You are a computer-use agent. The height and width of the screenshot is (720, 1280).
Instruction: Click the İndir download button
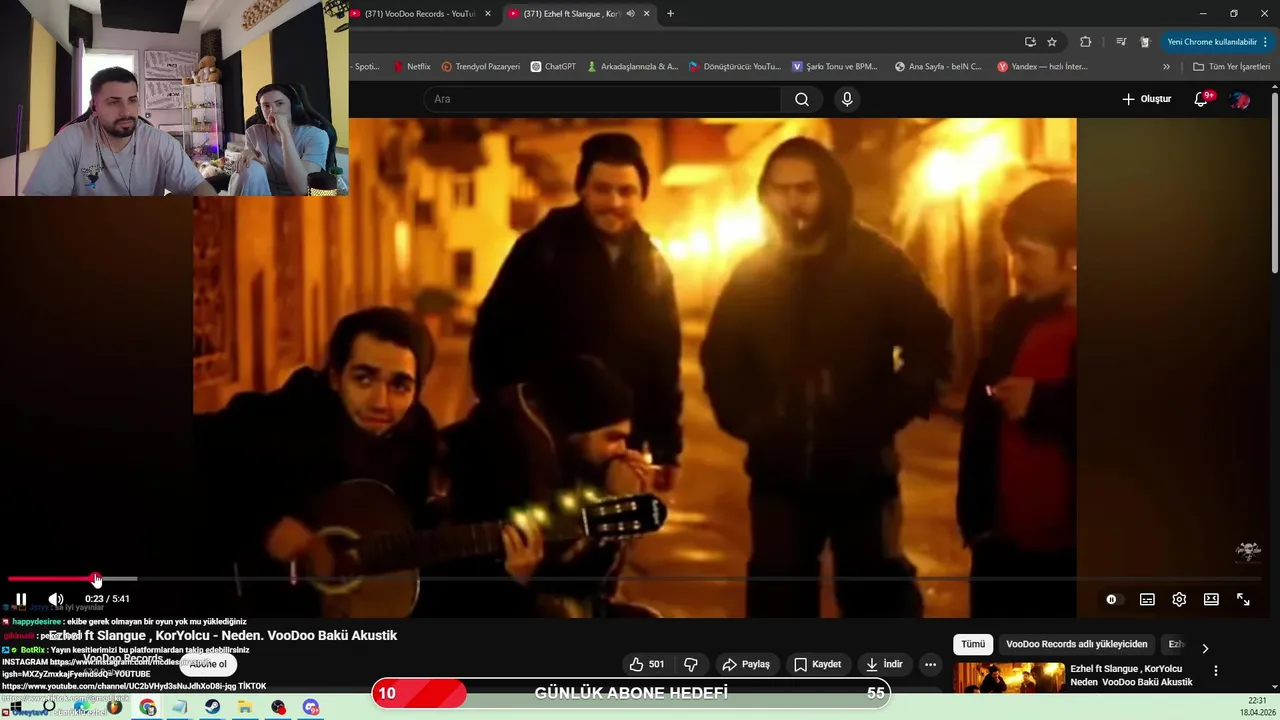click(884, 664)
